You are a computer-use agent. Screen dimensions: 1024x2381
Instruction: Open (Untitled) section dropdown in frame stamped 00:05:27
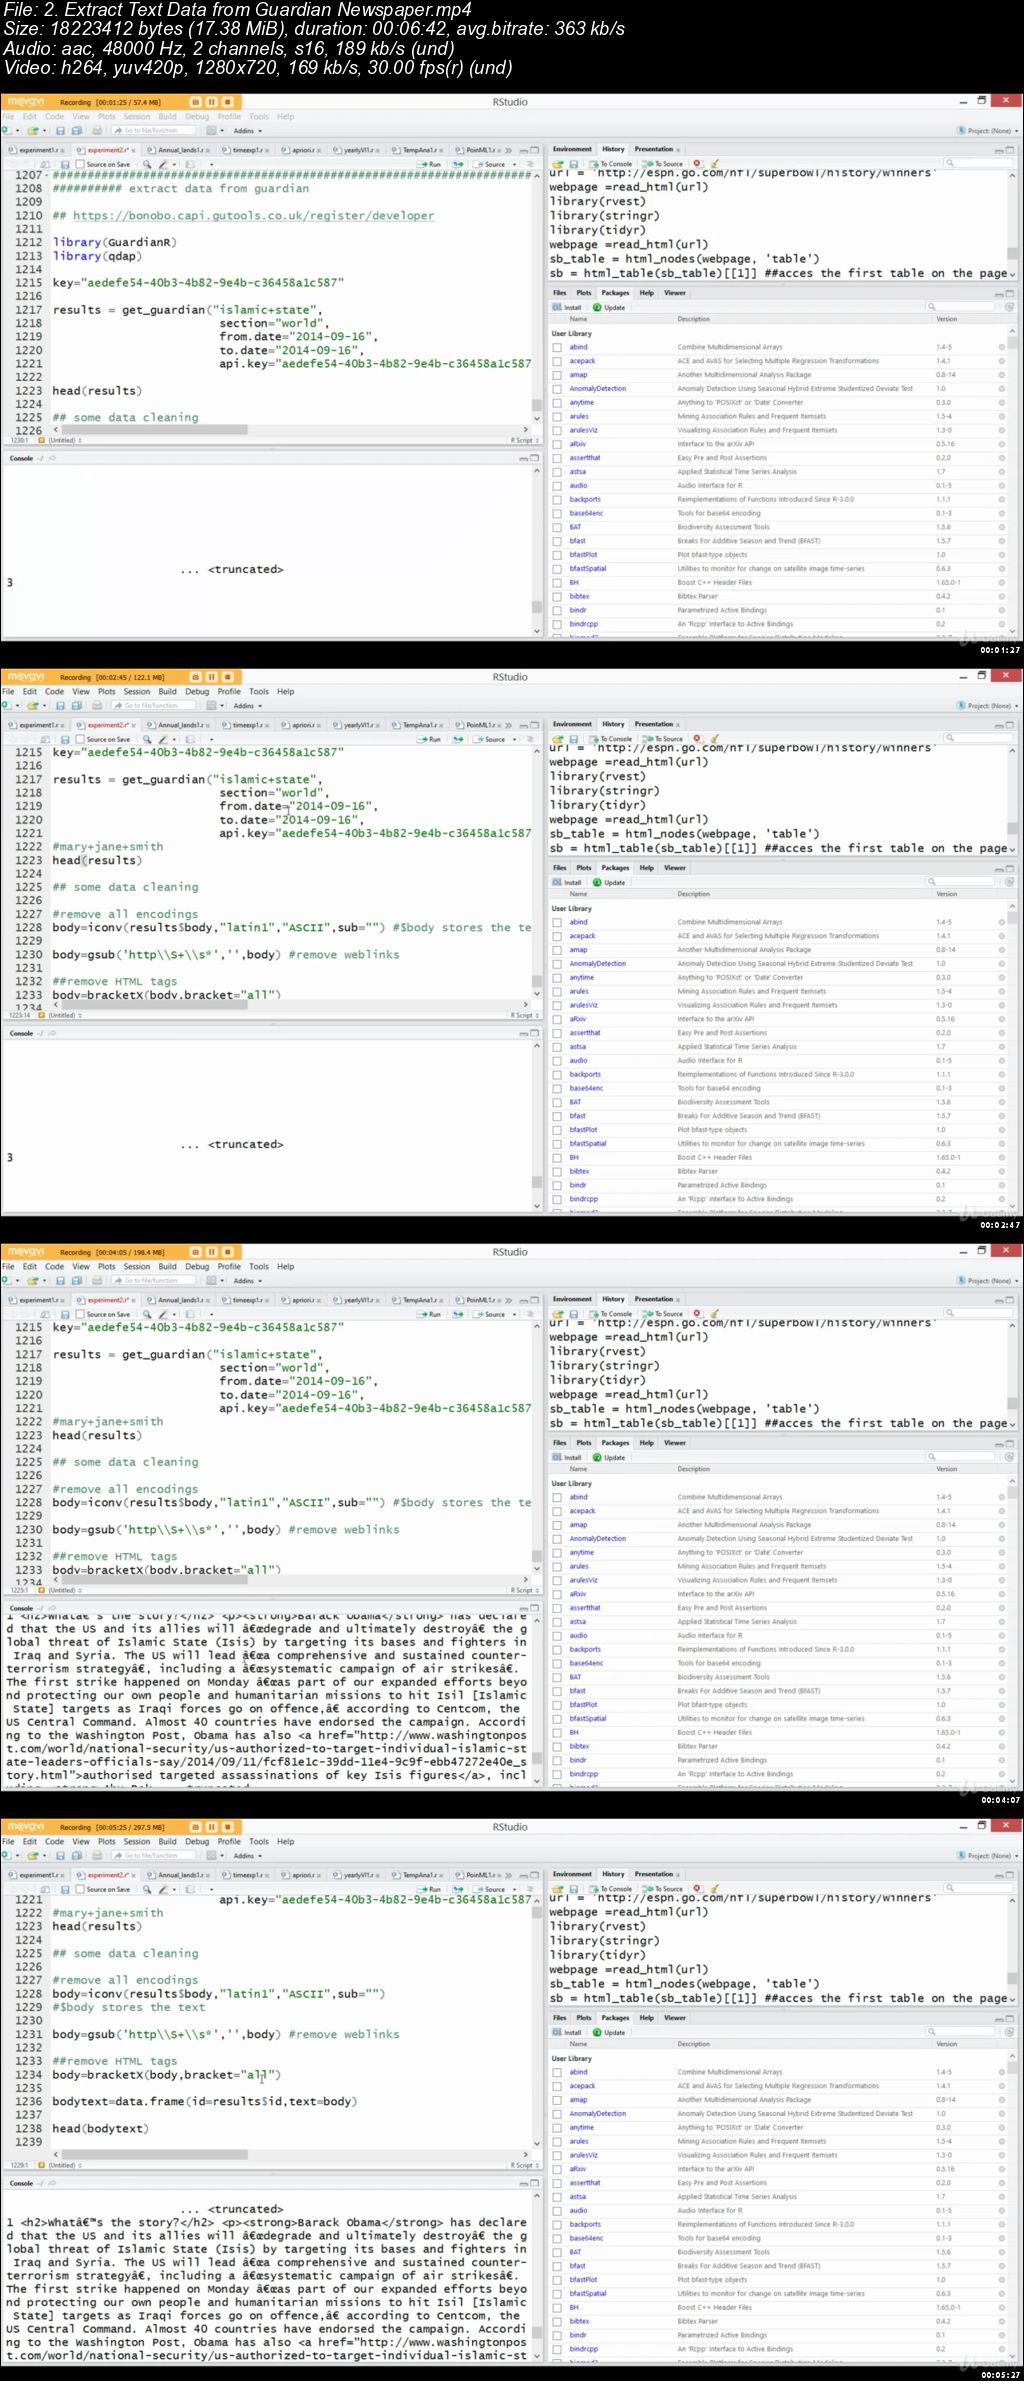coord(66,2165)
